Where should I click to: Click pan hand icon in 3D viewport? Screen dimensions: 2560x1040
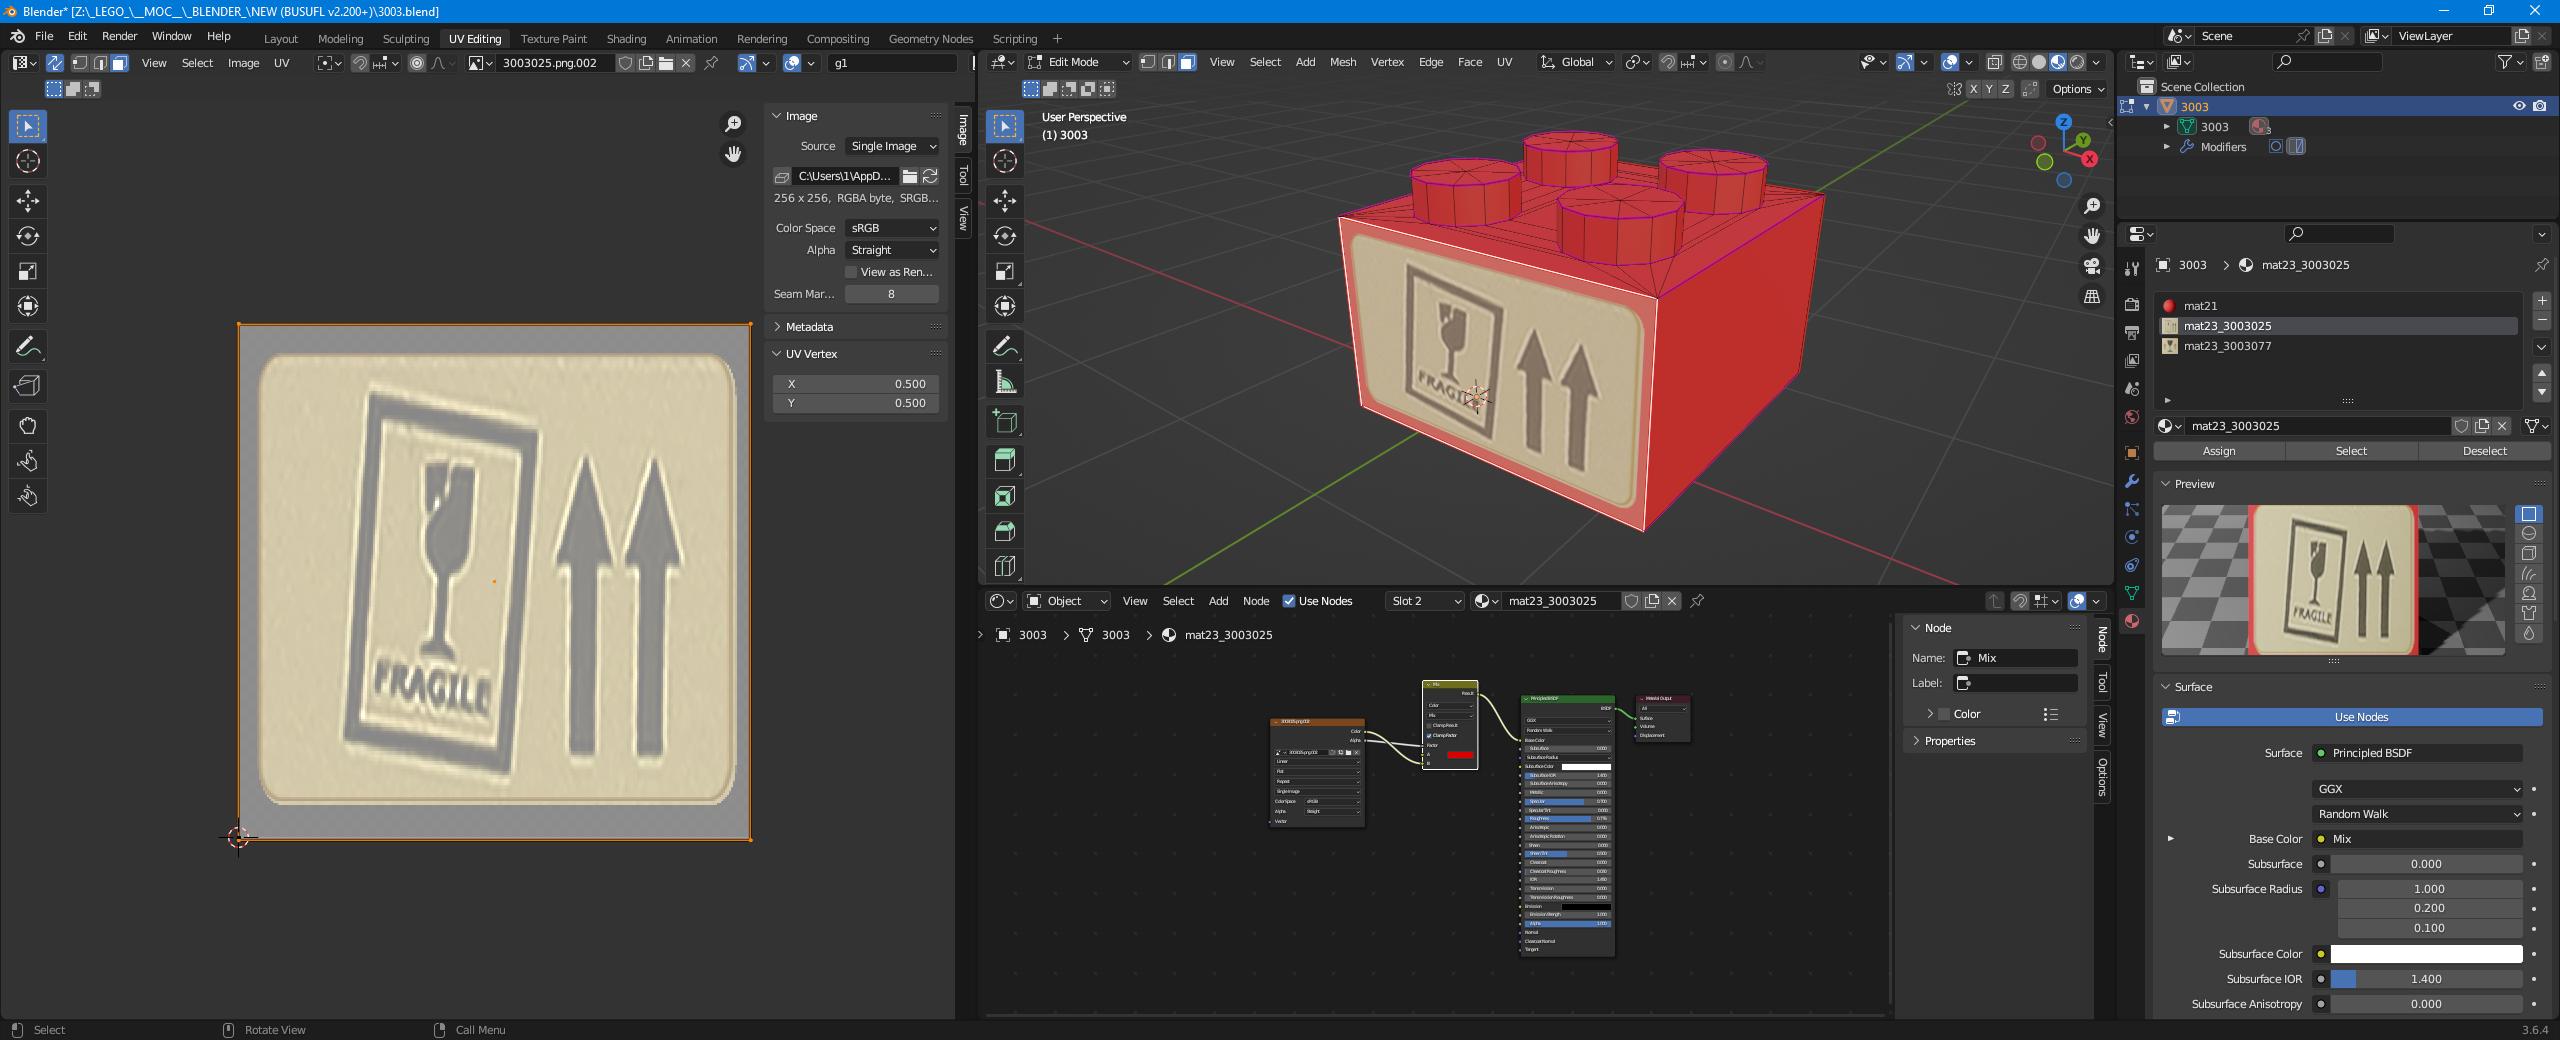(x=2092, y=236)
